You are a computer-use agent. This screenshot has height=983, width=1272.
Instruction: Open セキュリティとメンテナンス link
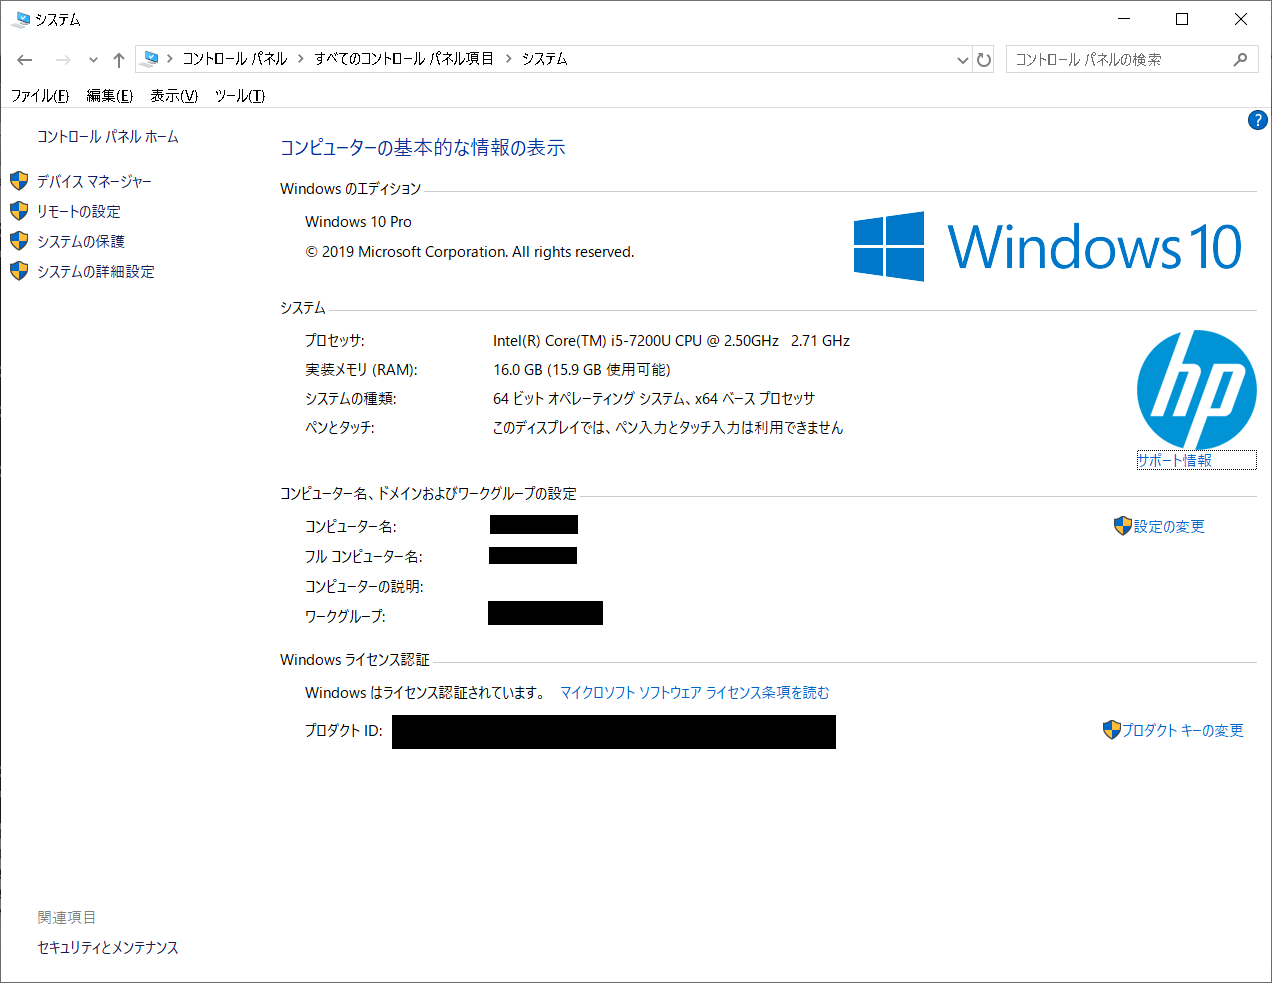click(x=108, y=948)
